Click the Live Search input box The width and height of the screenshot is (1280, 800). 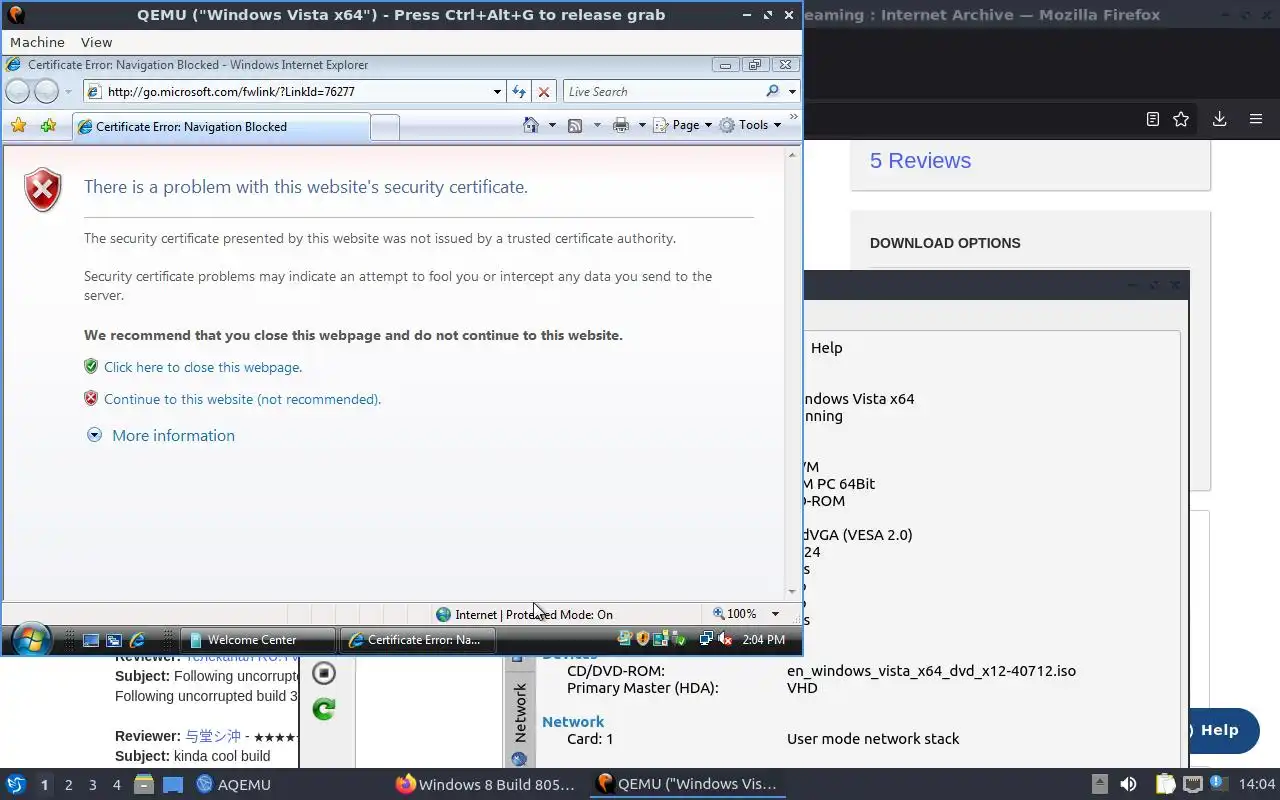point(663,92)
